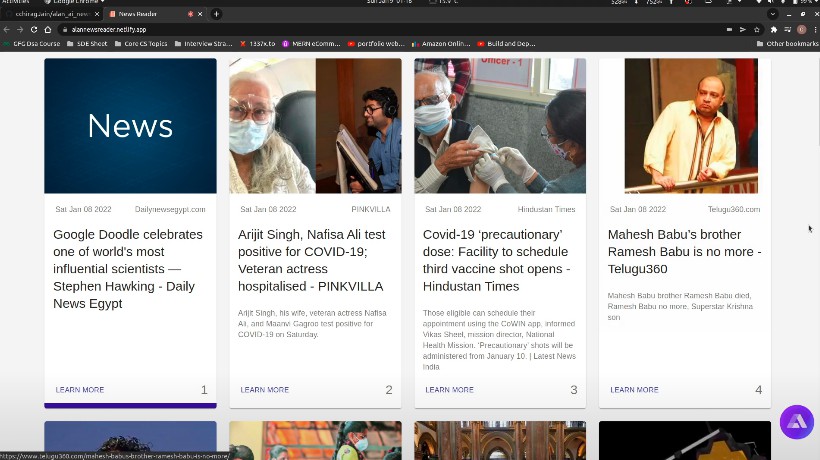The image size is (820, 460).
Task: Click the Chrome profile avatar
Action: click(800, 30)
